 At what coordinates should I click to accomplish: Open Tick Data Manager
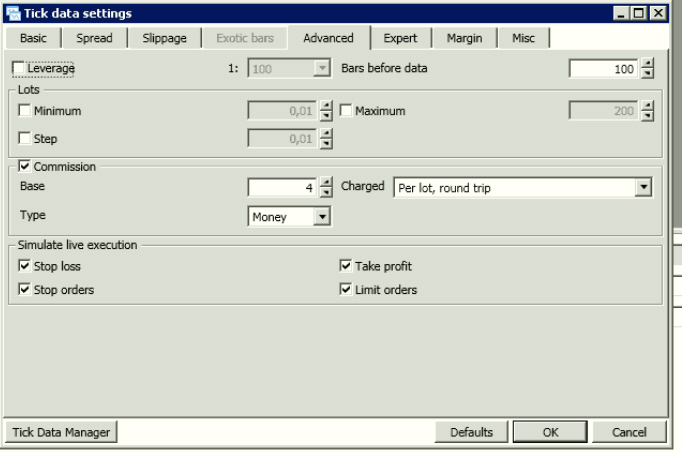61,432
